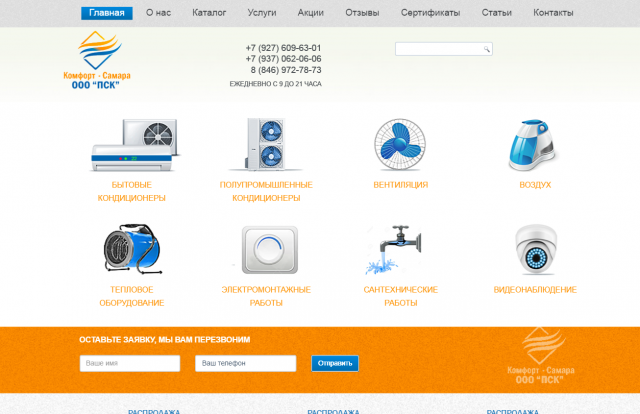Click the Ваш телефон input field
The image size is (640, 414).
[x=245, y=363]
